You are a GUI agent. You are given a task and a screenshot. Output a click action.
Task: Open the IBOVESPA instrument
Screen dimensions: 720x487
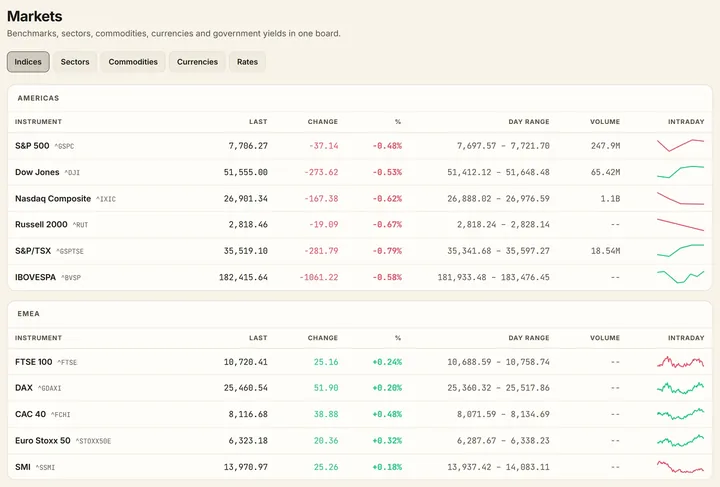tap(35, 277)
